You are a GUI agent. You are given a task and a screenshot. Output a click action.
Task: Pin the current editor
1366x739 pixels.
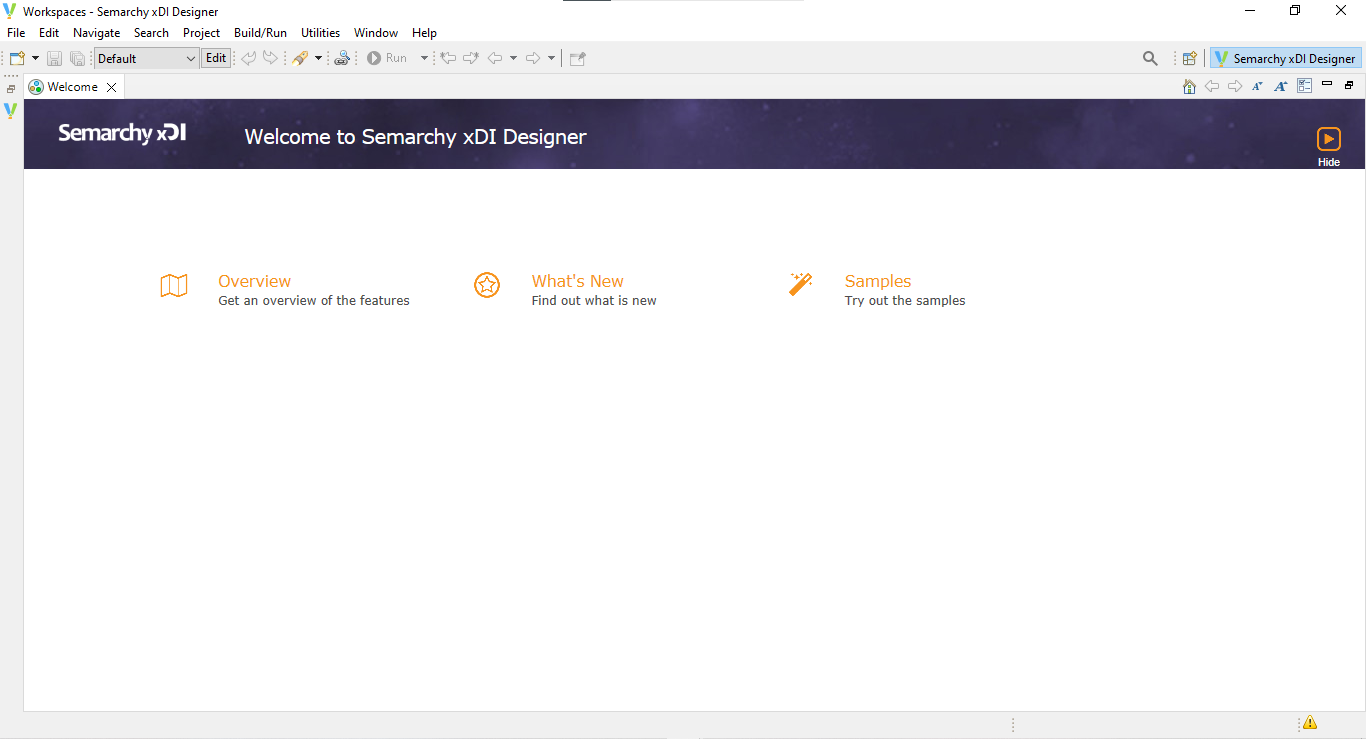coord(577,57)
